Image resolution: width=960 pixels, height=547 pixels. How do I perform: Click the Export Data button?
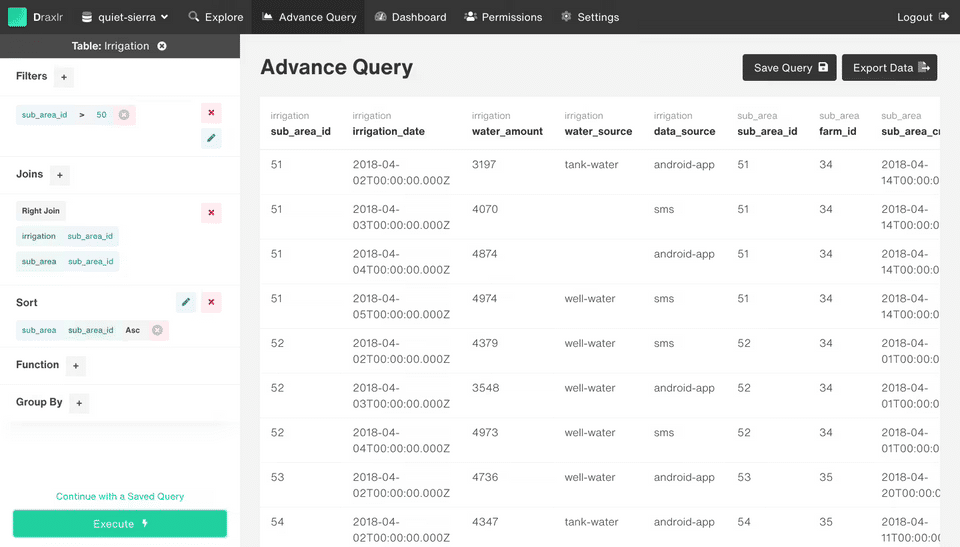[890, 67]
